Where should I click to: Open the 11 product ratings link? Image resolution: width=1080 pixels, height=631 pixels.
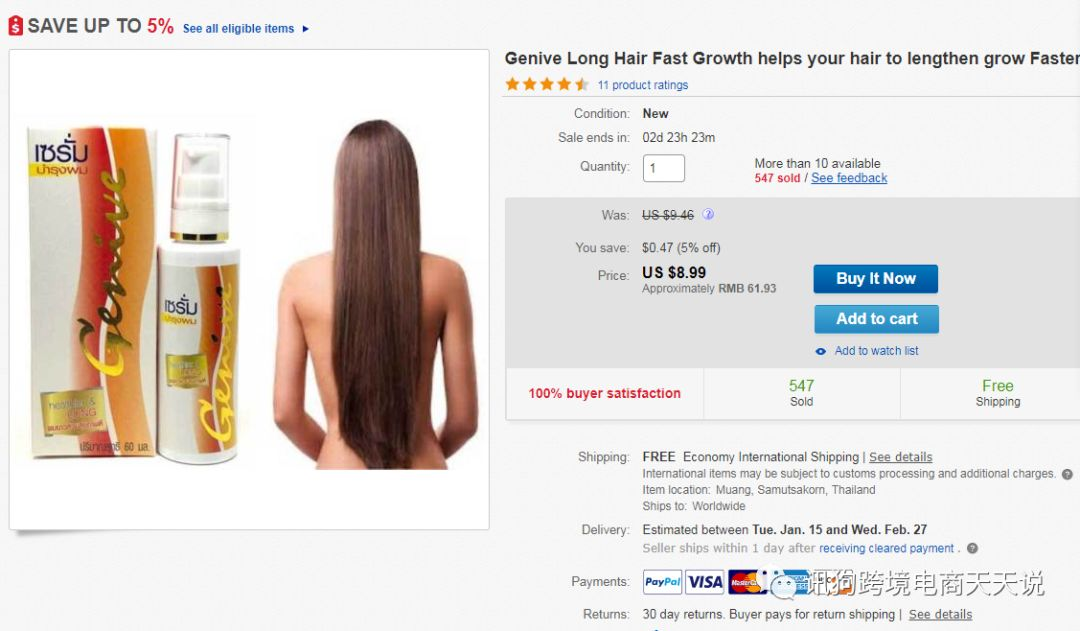coord(643,85)
